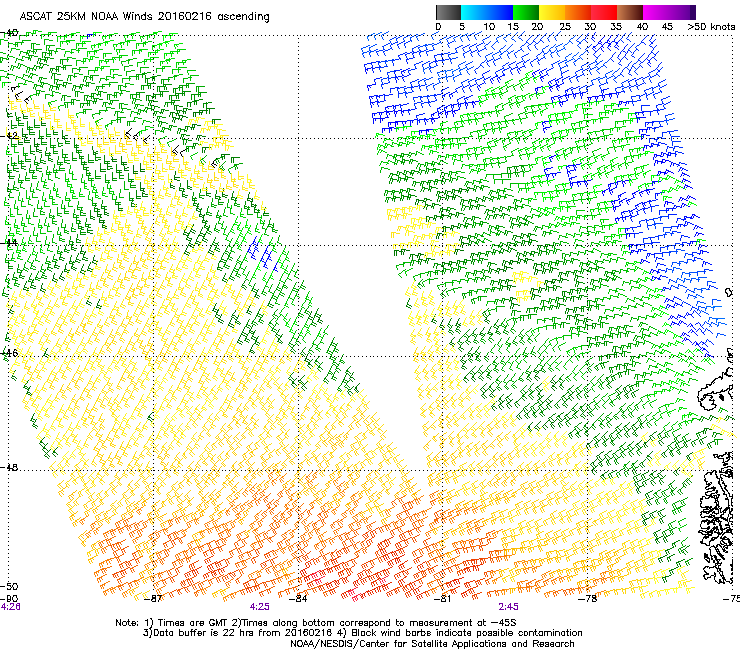This screenshot has height=650, width=740.
Task: Click the gray 0-5 knots color swatch
Action: [x=448, y=12]
